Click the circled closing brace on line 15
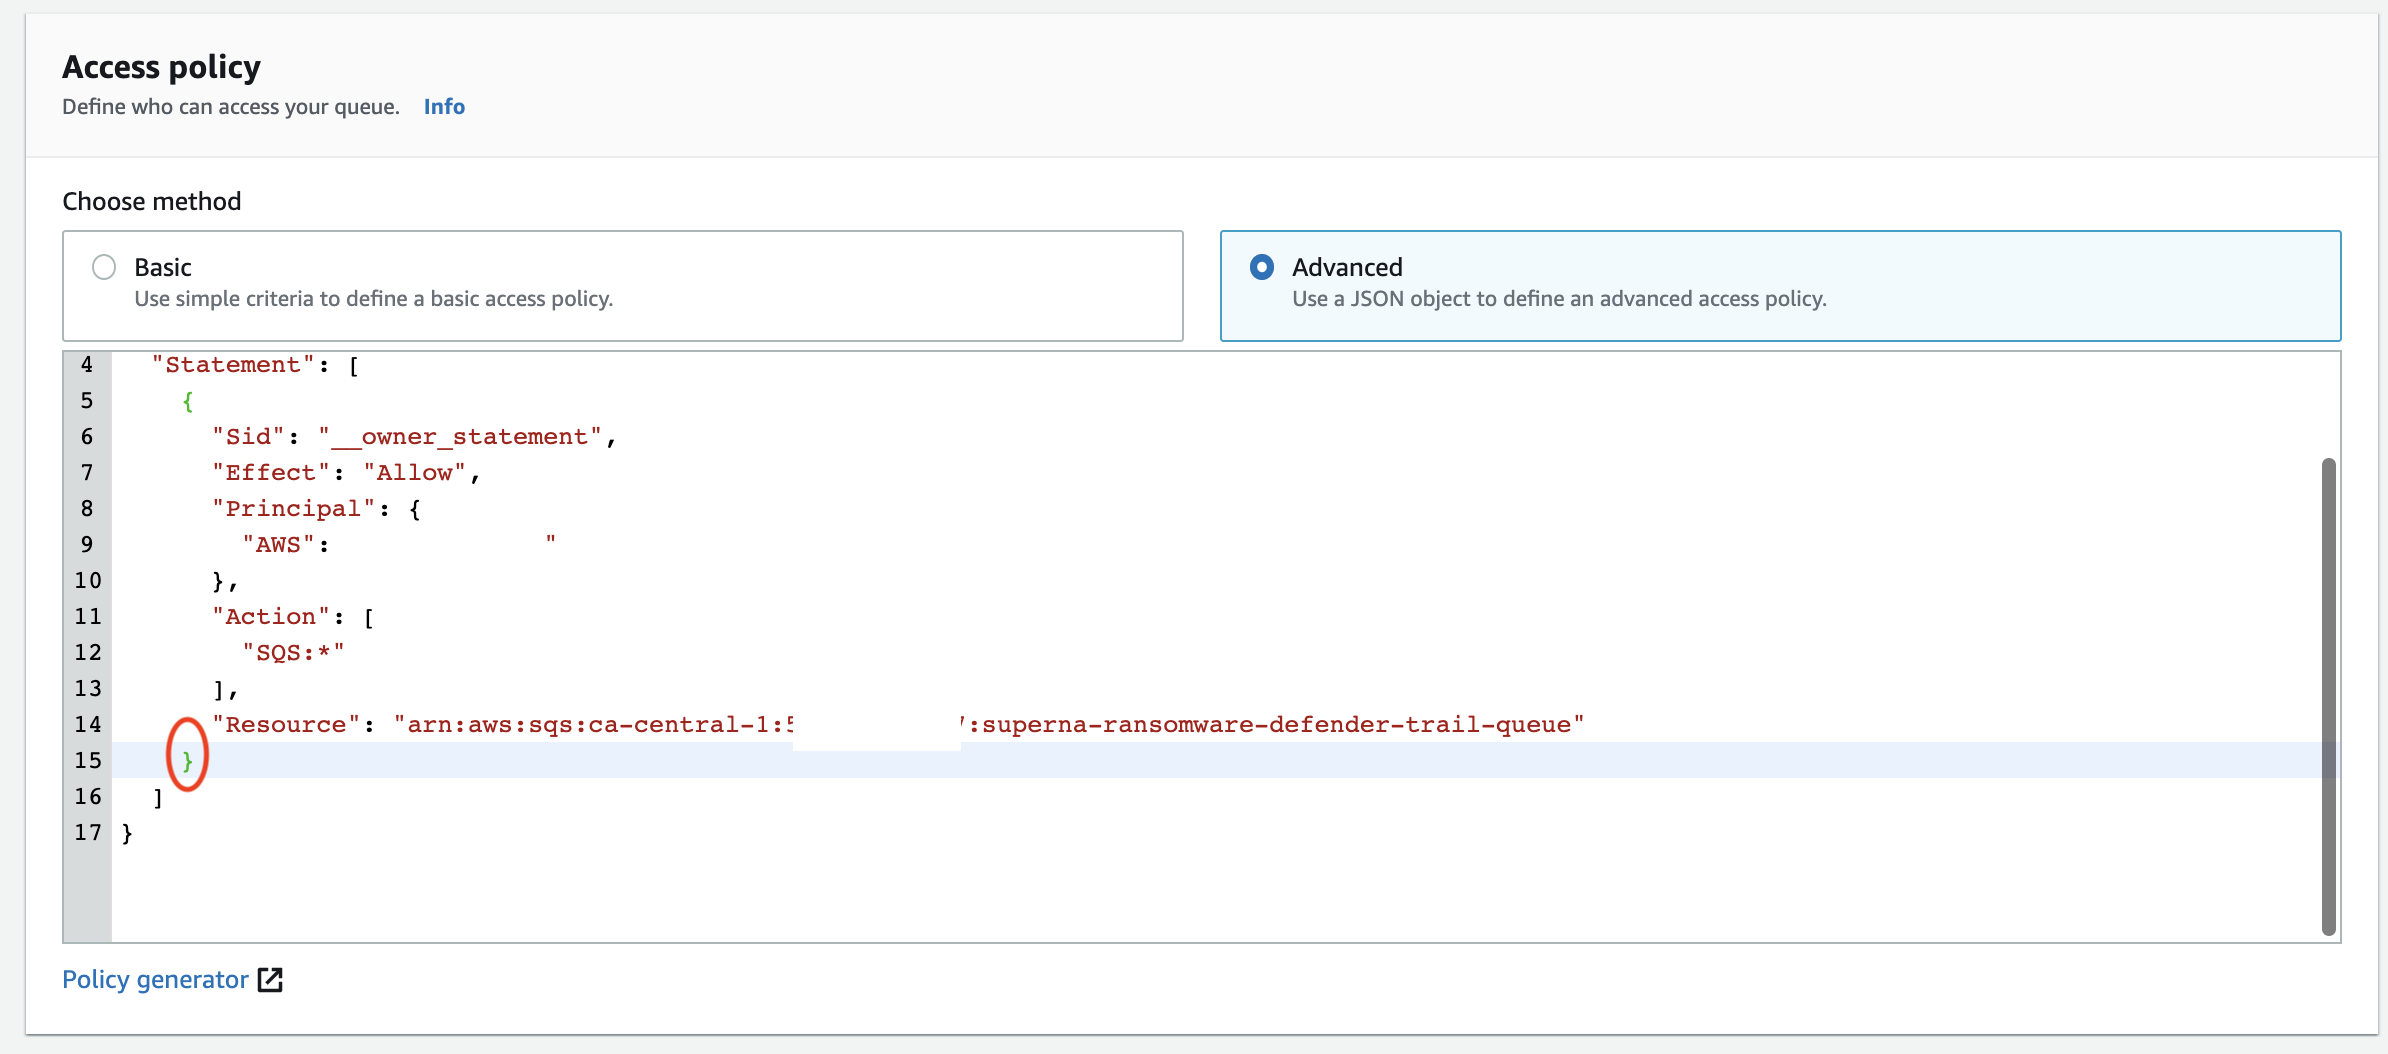 (x=187, y=761)
